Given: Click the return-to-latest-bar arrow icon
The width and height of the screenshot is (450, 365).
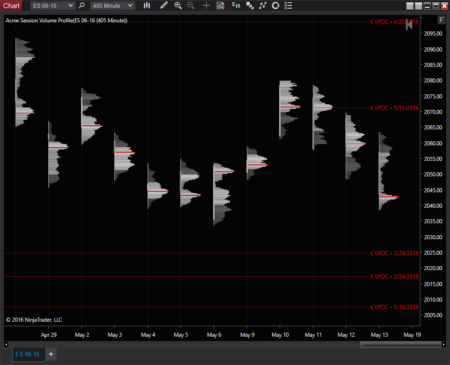Looking at the screenshot, I should pos(409,24).
